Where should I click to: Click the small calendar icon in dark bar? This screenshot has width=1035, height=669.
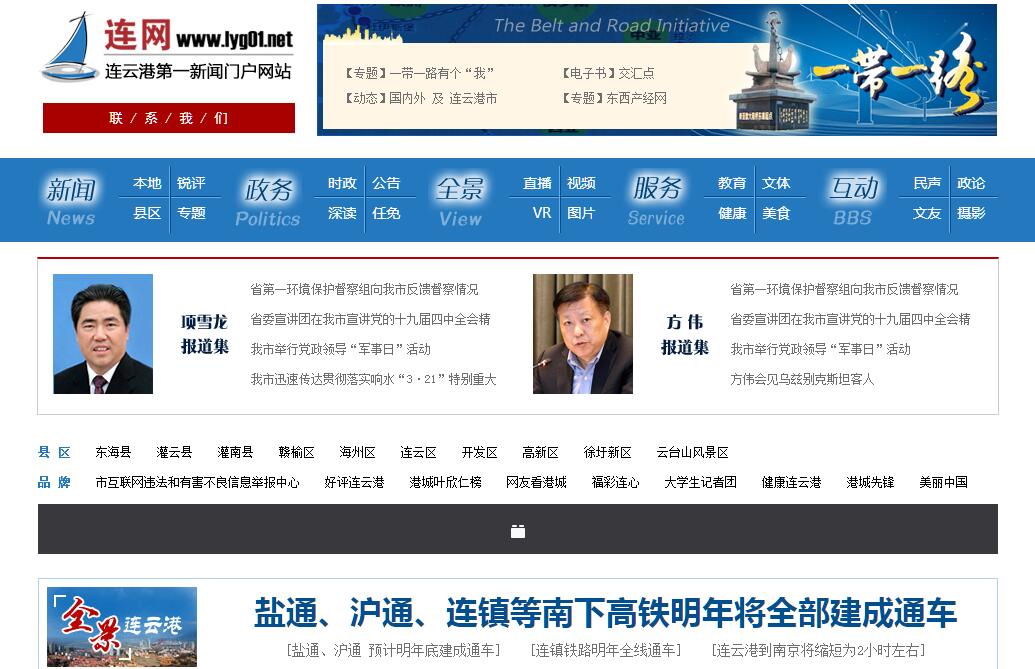pos(518,531)
